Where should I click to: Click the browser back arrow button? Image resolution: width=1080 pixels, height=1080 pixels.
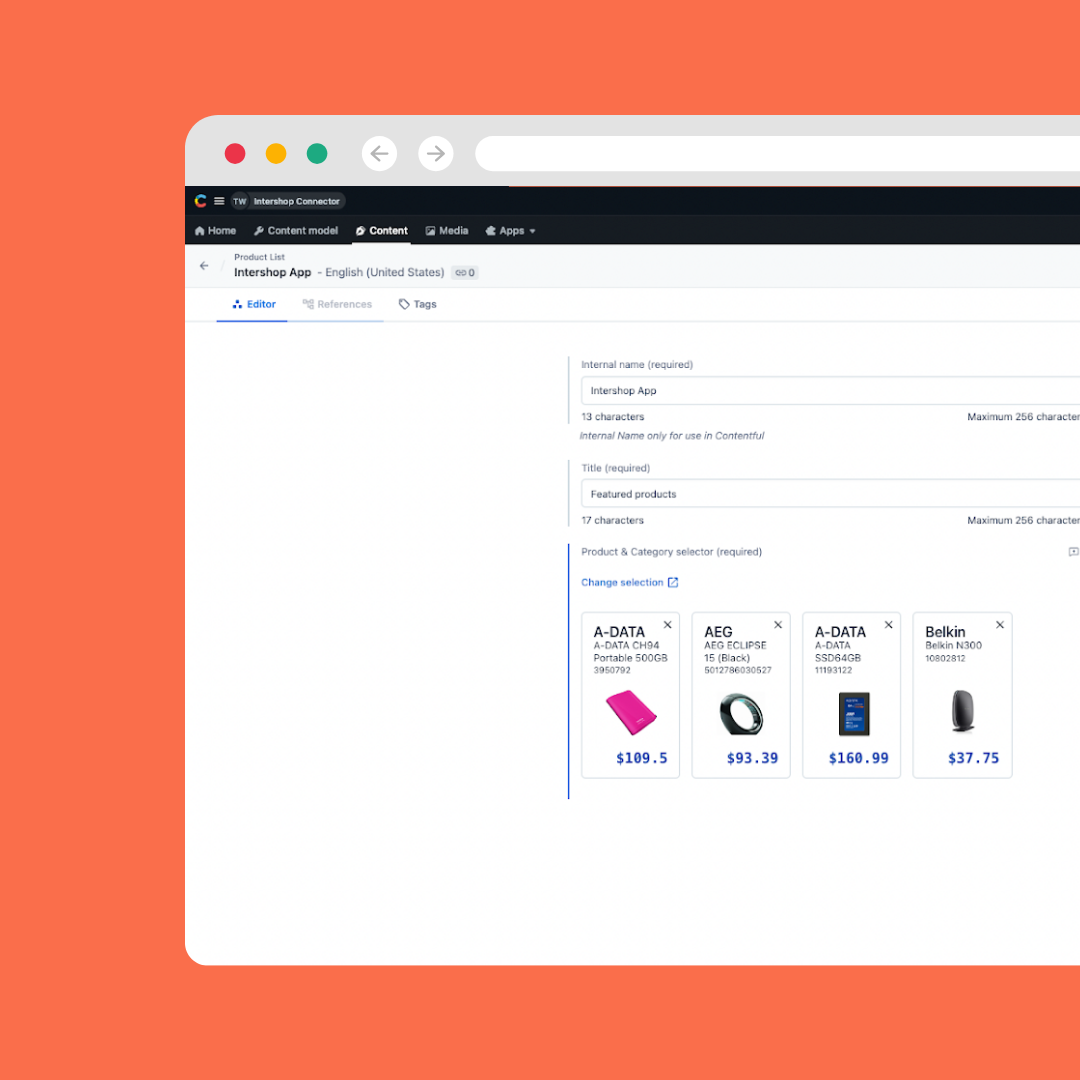380,154
